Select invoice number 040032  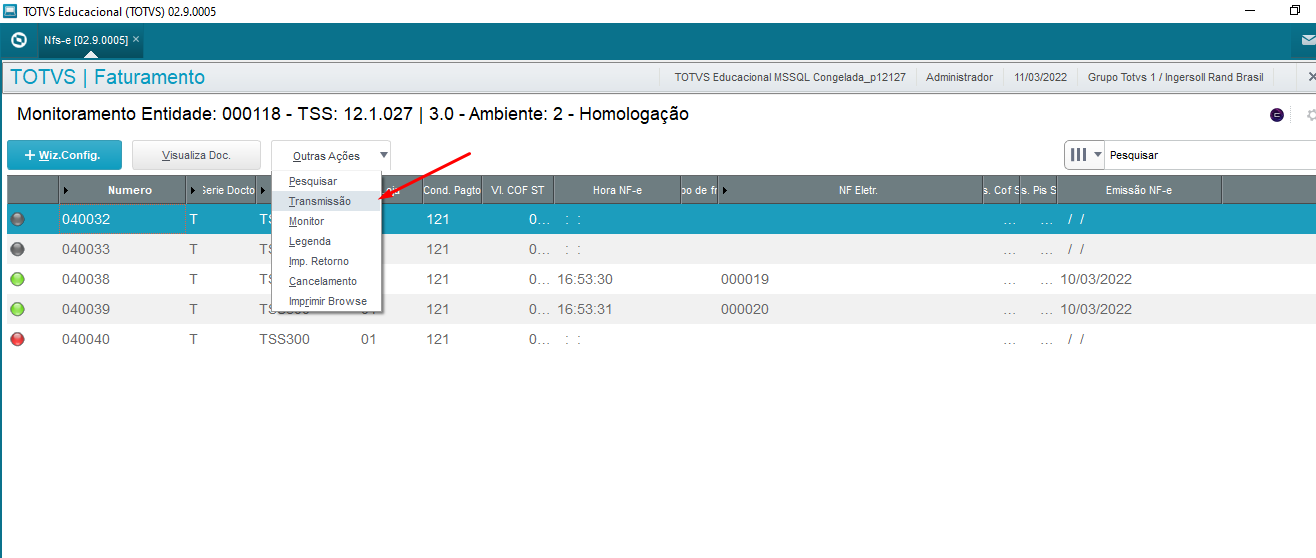pos(86,219)
